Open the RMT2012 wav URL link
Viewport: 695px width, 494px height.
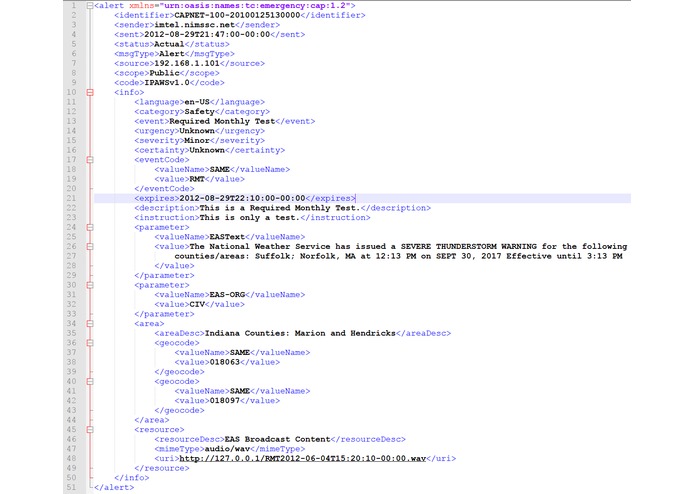pyautogui.click(x=302, y=459)
